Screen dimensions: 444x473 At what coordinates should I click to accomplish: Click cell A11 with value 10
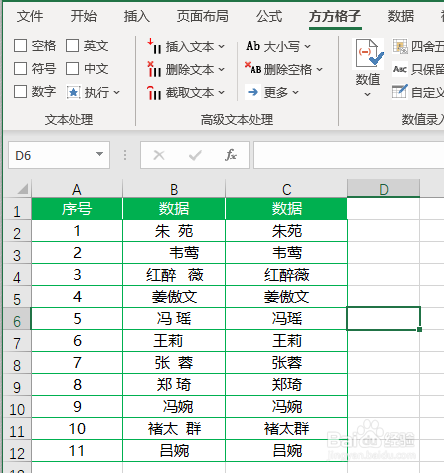click(77, 429)
